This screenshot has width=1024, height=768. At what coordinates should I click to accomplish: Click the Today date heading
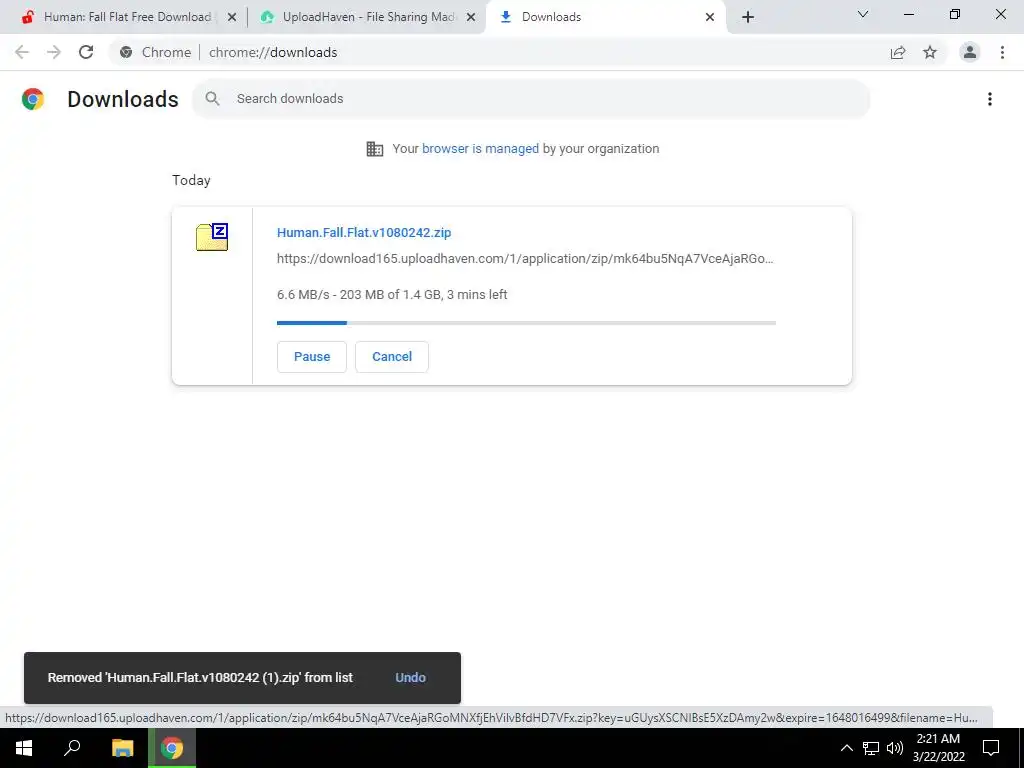(191, 180)
